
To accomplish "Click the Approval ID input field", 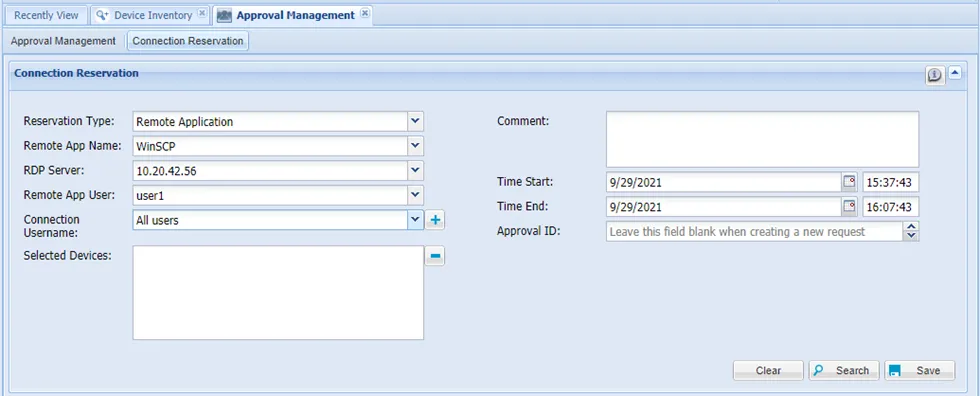I will [x=755, y=232].
